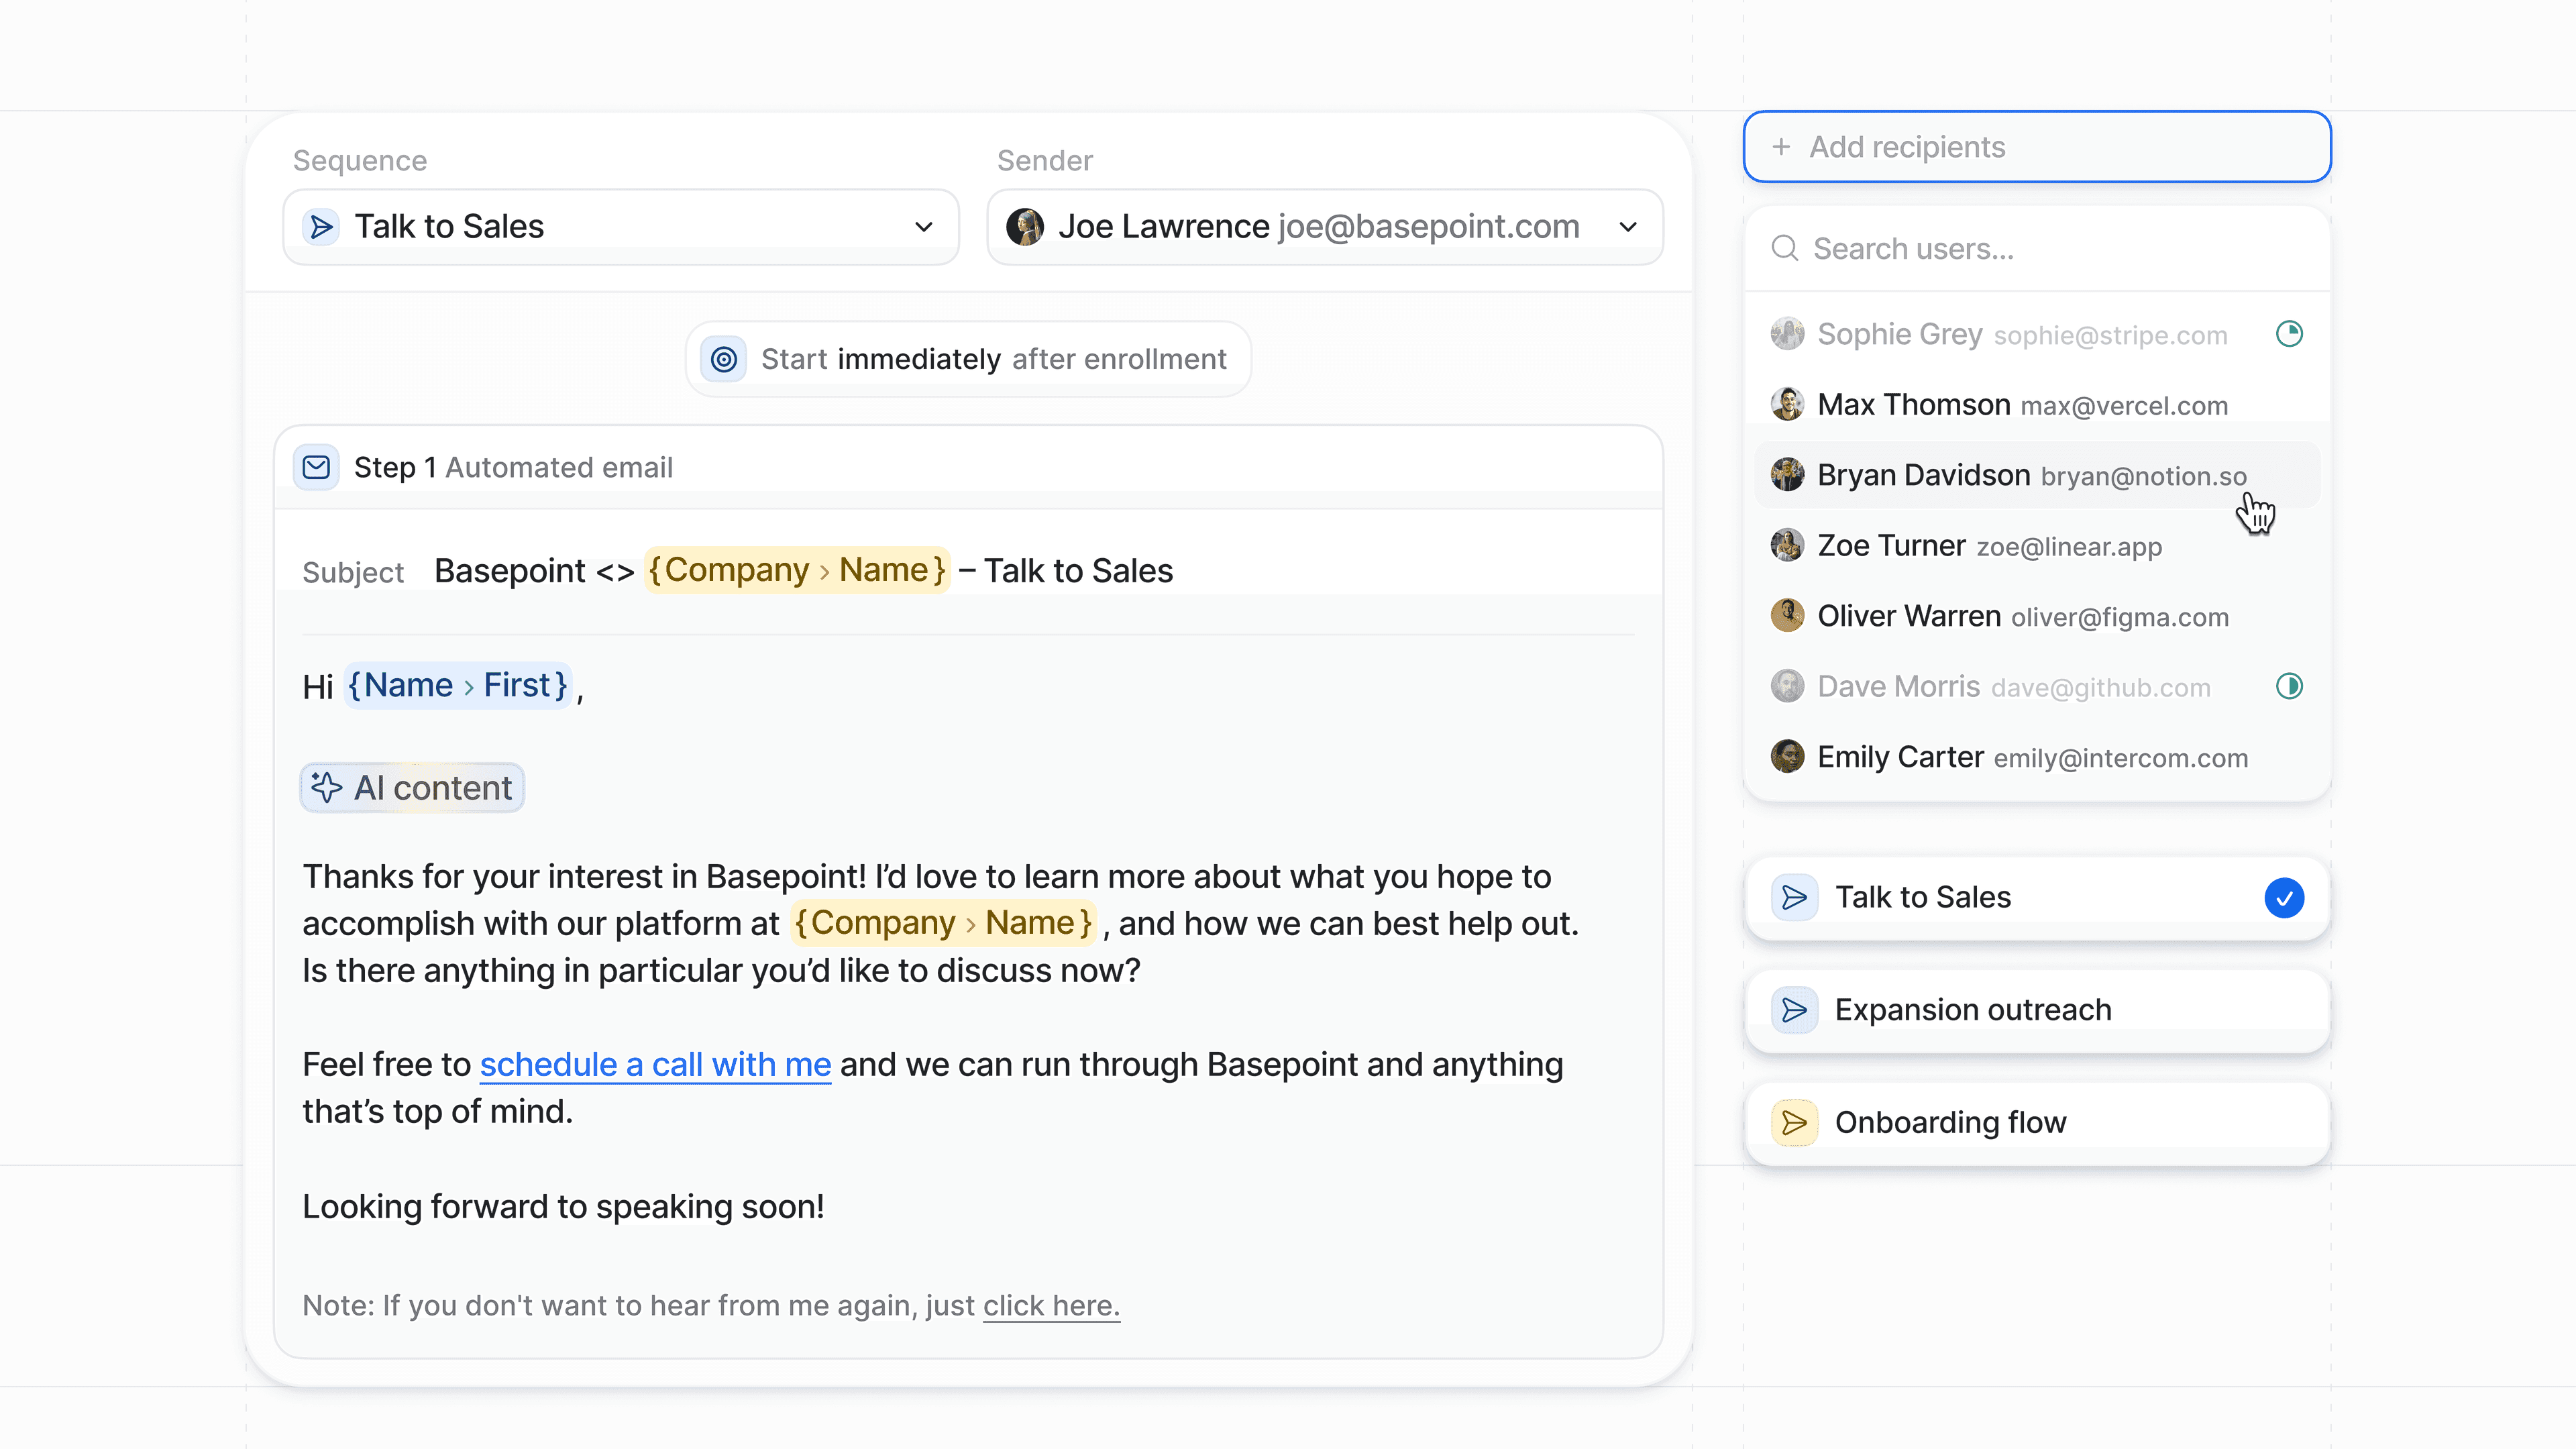
Task: Open the immediately timing selector
Action: (x=918, y=359)
